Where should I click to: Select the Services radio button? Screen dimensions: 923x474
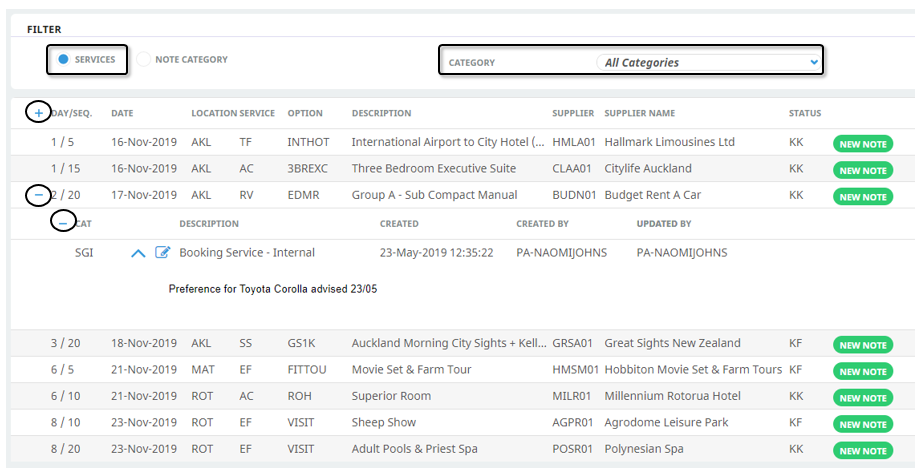click(63, 60)
